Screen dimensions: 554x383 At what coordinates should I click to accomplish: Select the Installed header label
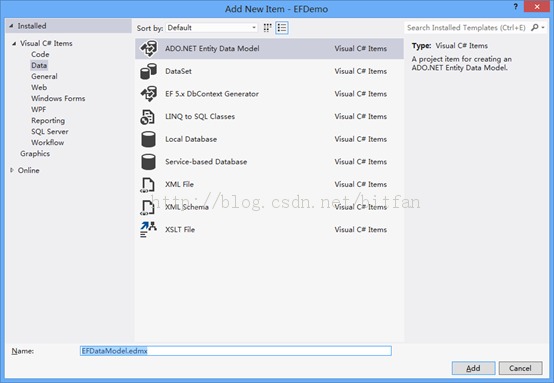click(32, 26)
